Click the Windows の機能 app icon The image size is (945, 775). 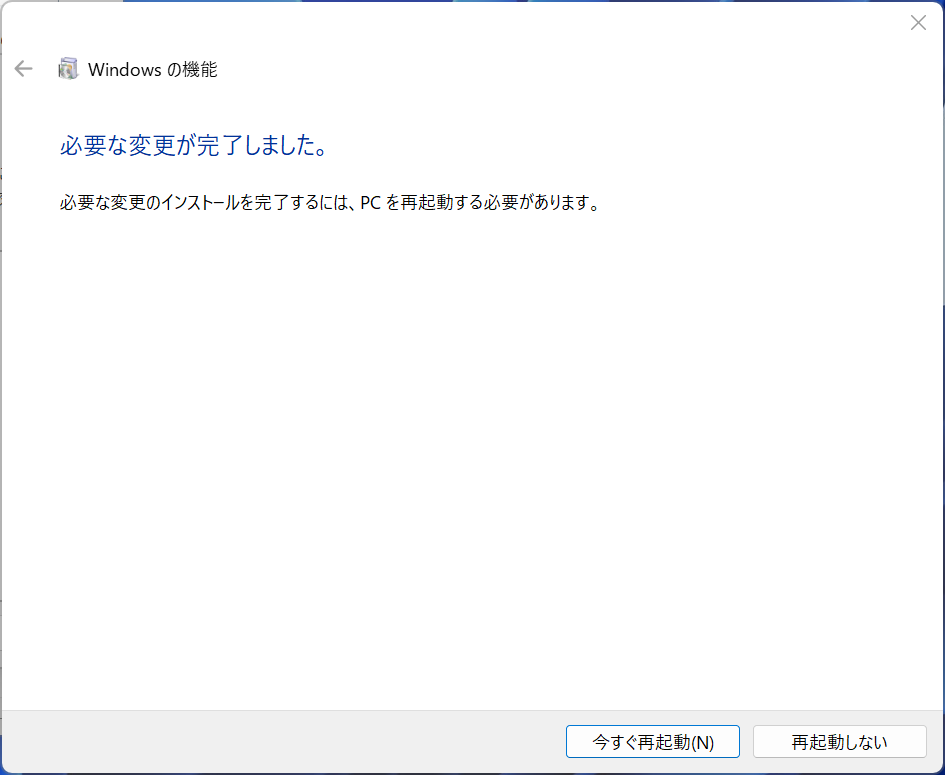(x=68, y=69)
